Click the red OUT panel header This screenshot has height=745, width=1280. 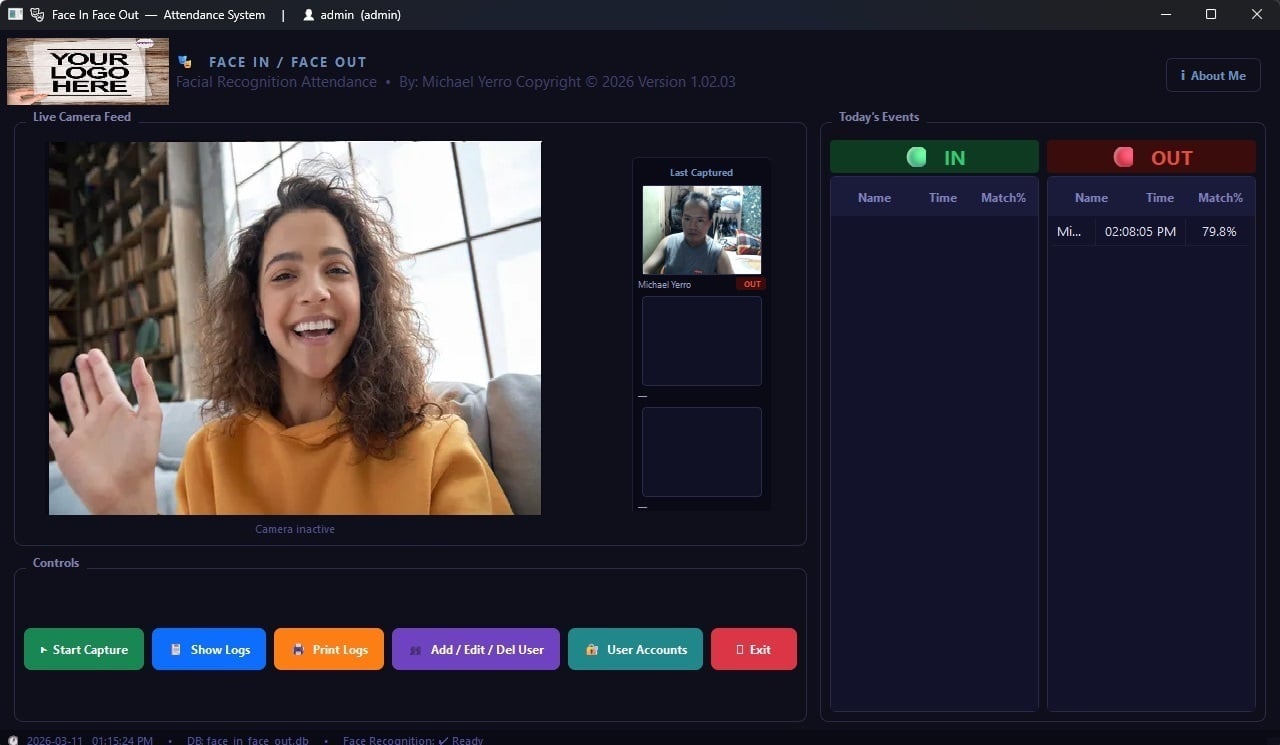[1151, 157]
